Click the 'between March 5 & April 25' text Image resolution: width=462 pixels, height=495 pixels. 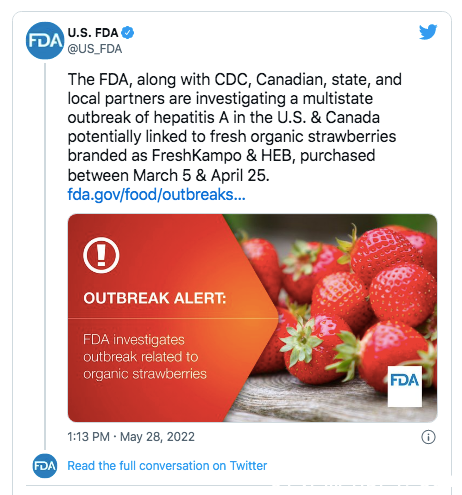(x=168, y=175)
